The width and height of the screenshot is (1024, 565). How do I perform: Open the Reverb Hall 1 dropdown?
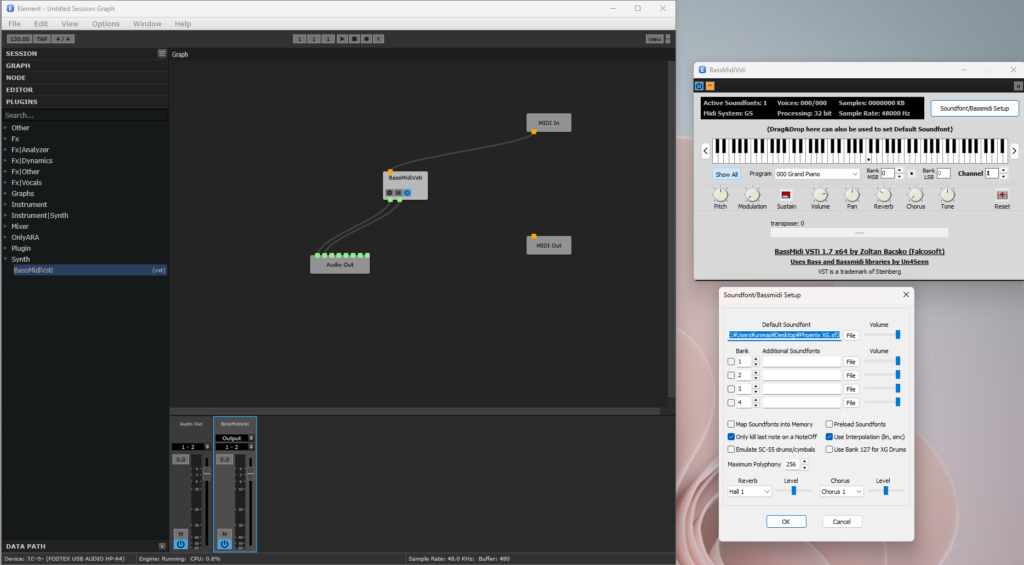[749, 492]
